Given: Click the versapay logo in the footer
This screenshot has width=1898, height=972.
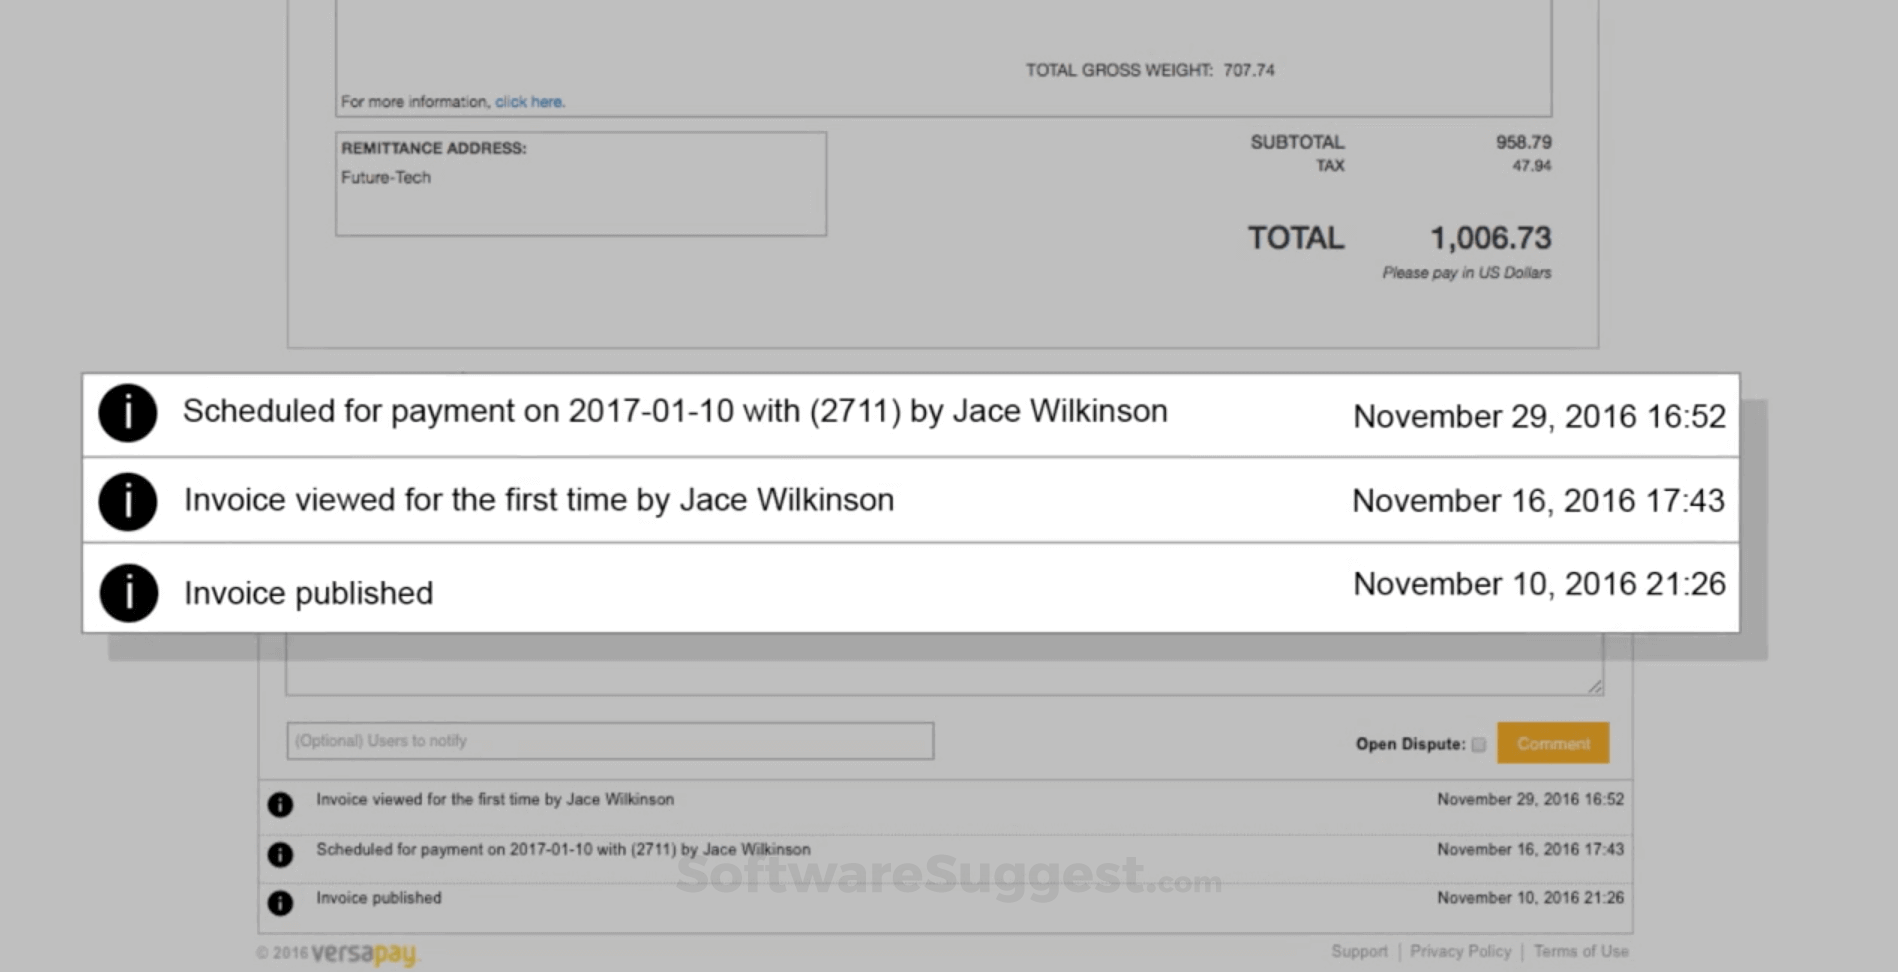Looking at the screenshot, I should point(364,954).
